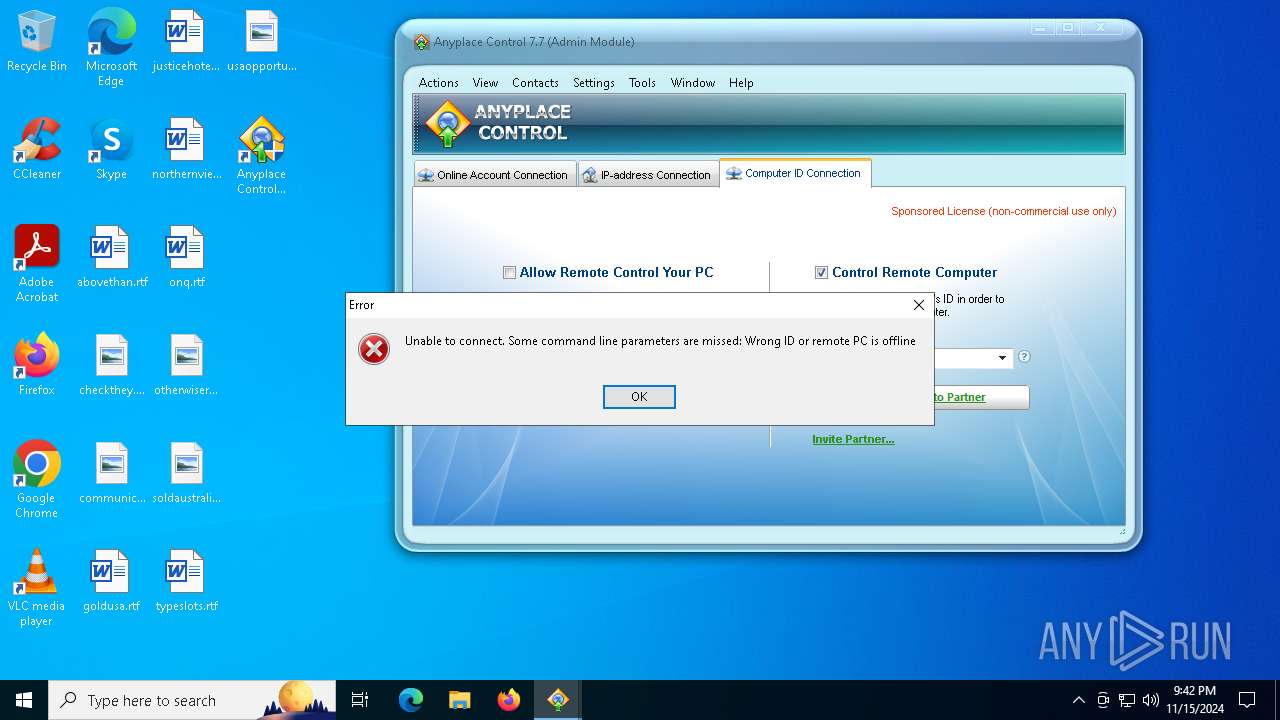This screenshot has width=1280, height=720.
Task: Open communic image file icon
Action: 111,473
